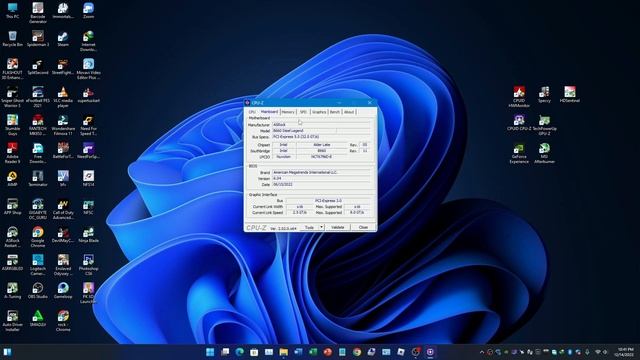The image size is (640, 360).
Task: Select the TechPowerUp GPU-Z desktop shortcut
Action: pyautogui.click(x=544, y=124)
